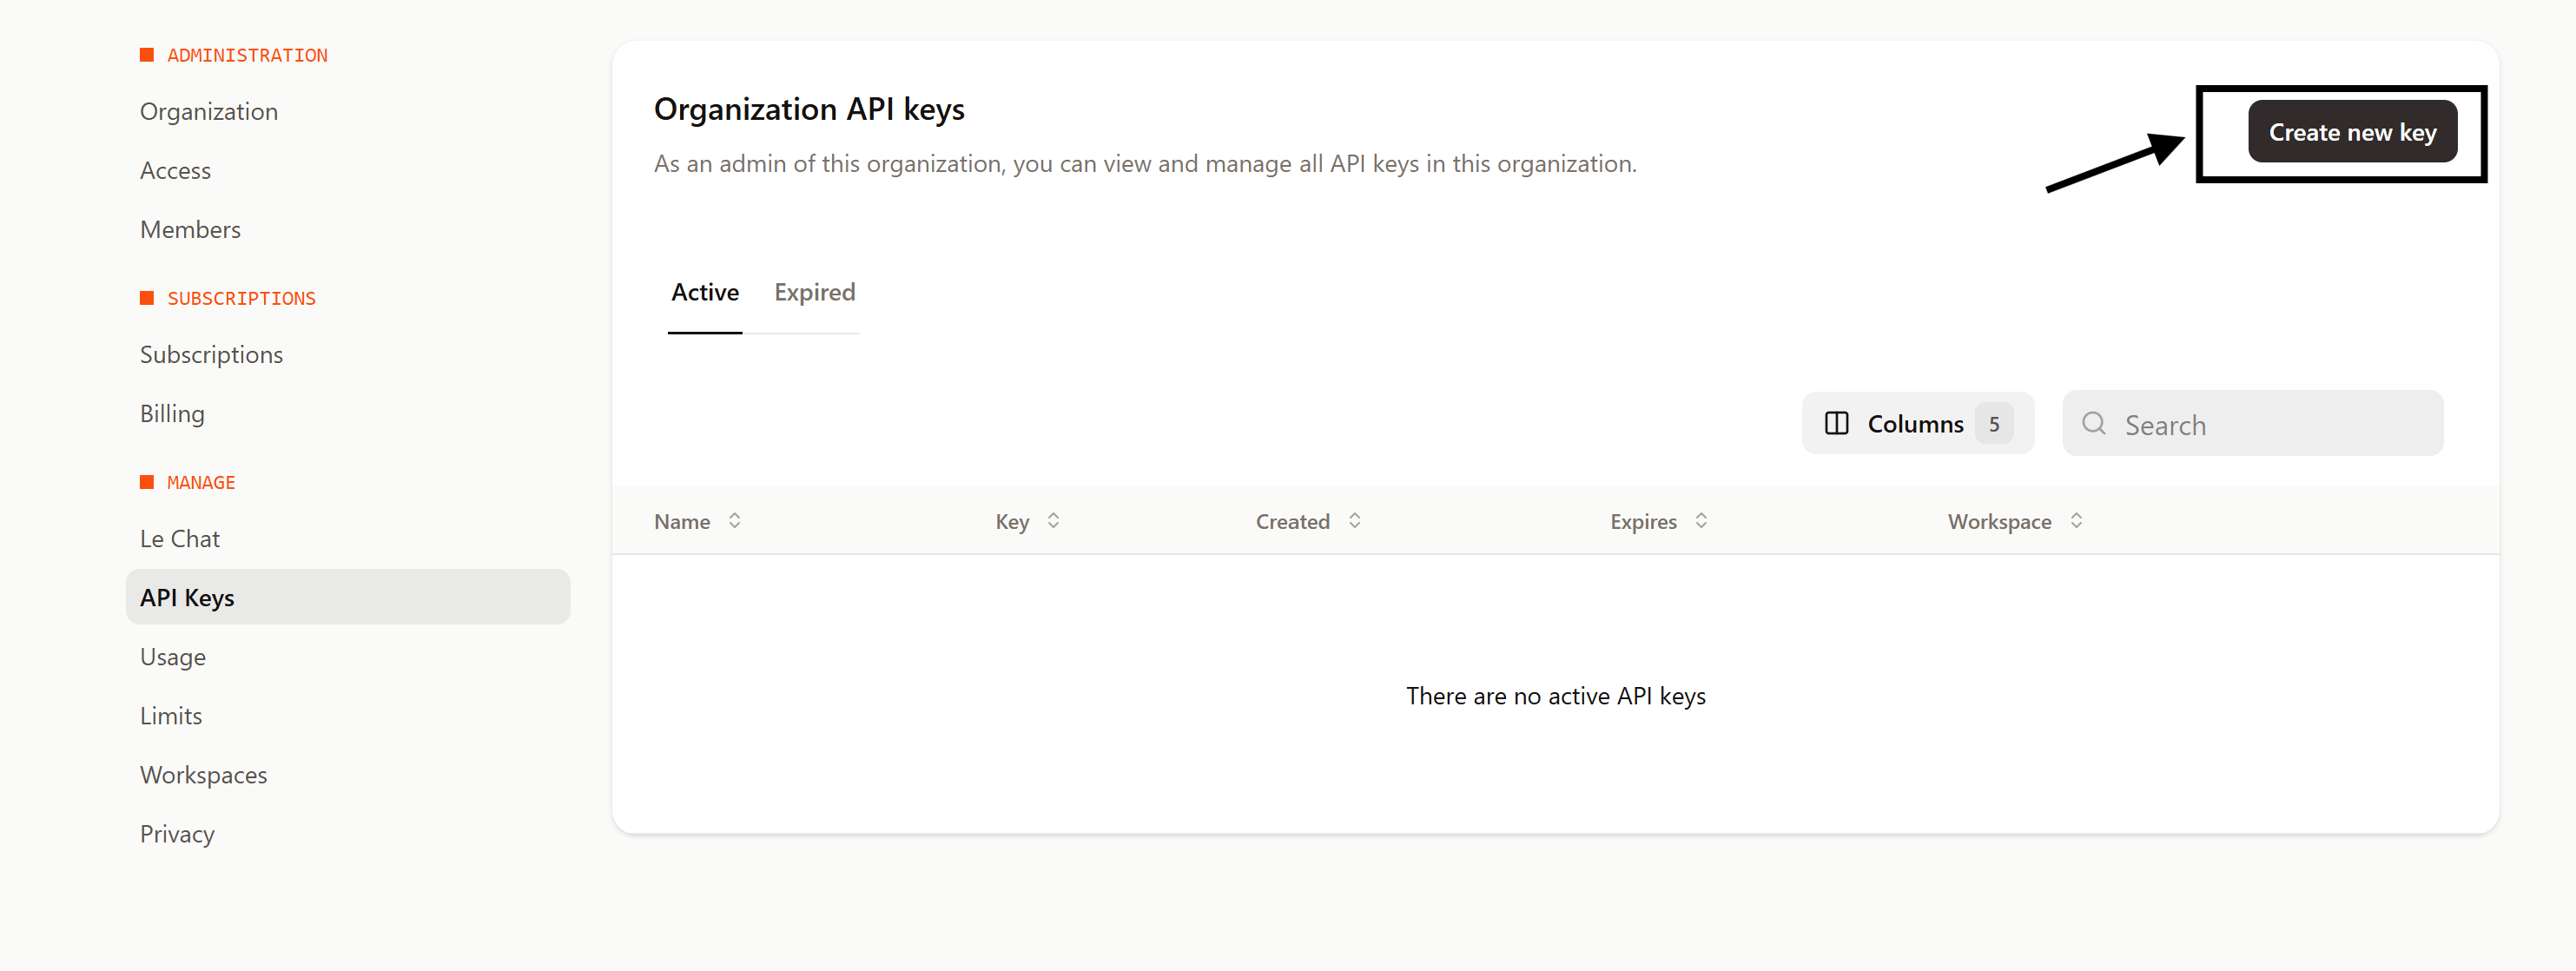The image size is (2576, 971).
Task: Sort by Created column arrows
Action: pyautogui.click(x=1355, y=521)
